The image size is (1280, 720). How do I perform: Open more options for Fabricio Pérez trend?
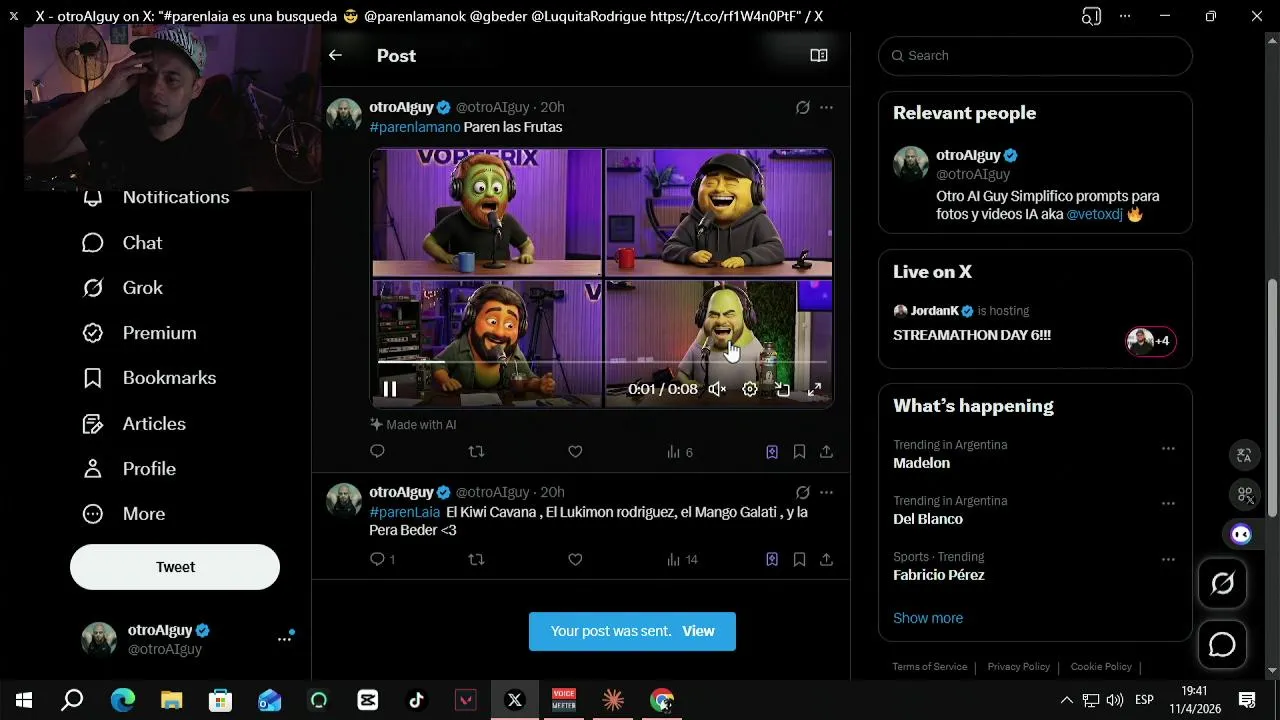tap(1168, 560)
